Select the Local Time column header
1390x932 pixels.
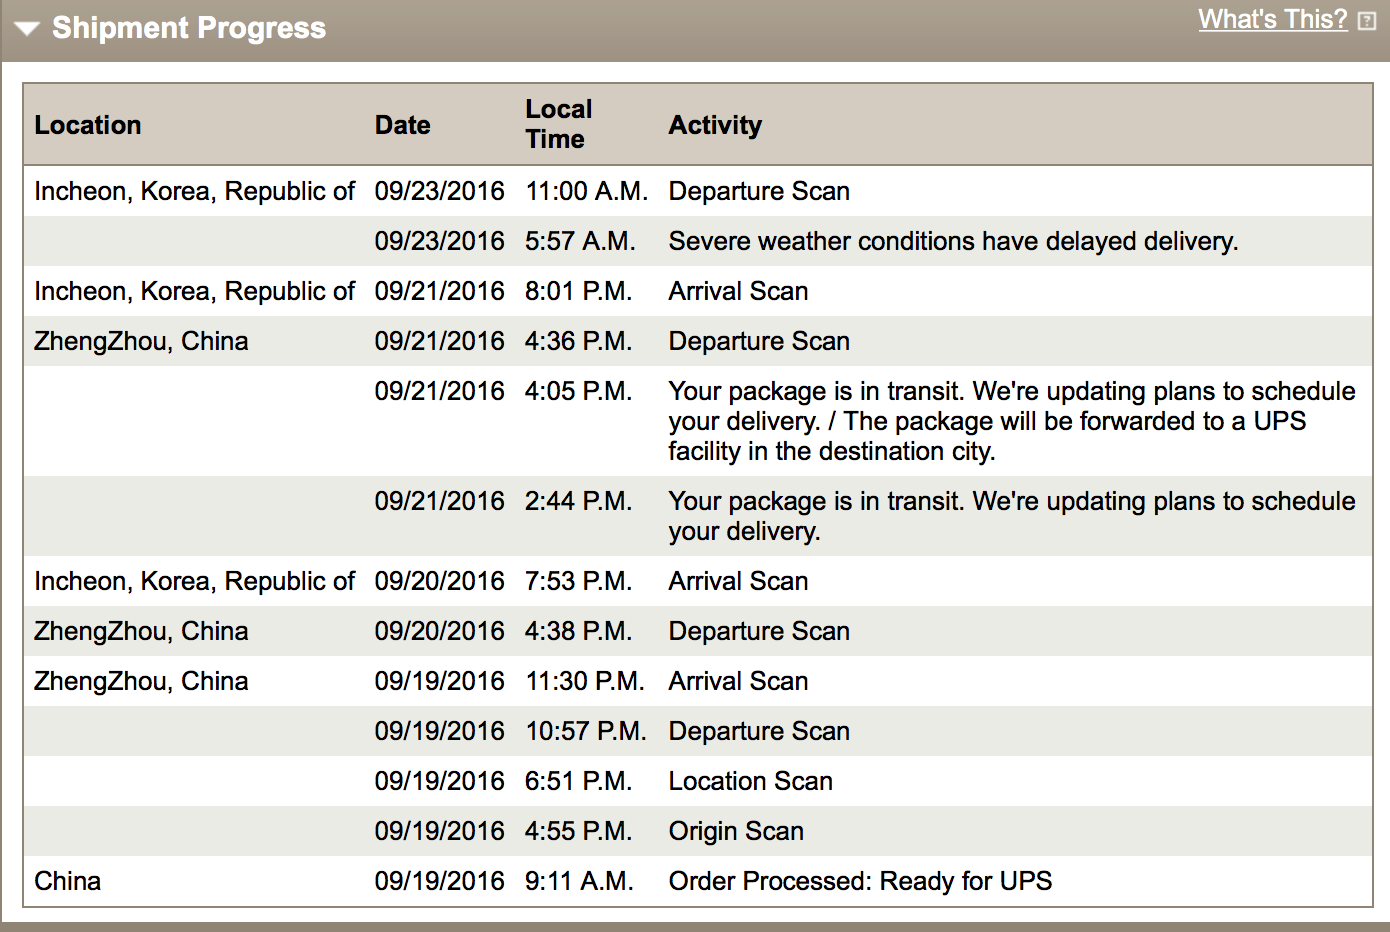point(558,124)
